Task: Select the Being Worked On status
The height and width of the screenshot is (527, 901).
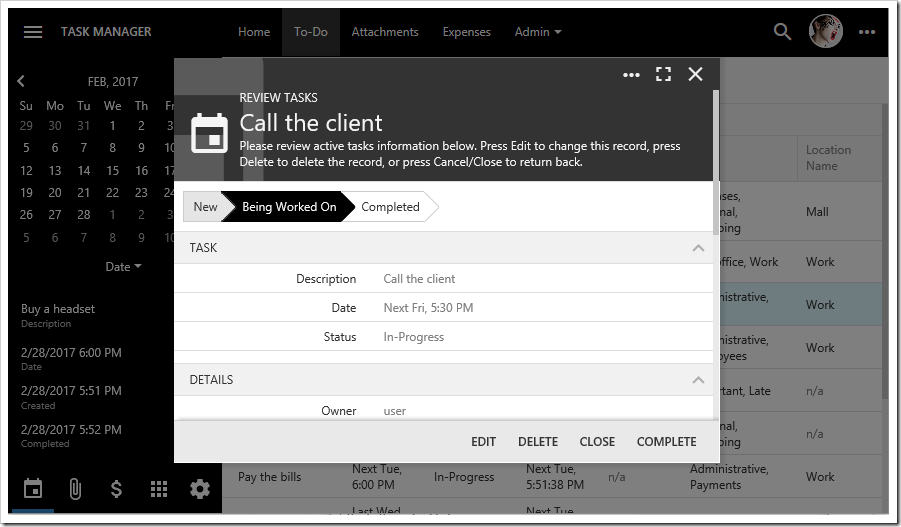Action: tap(289, 207)
